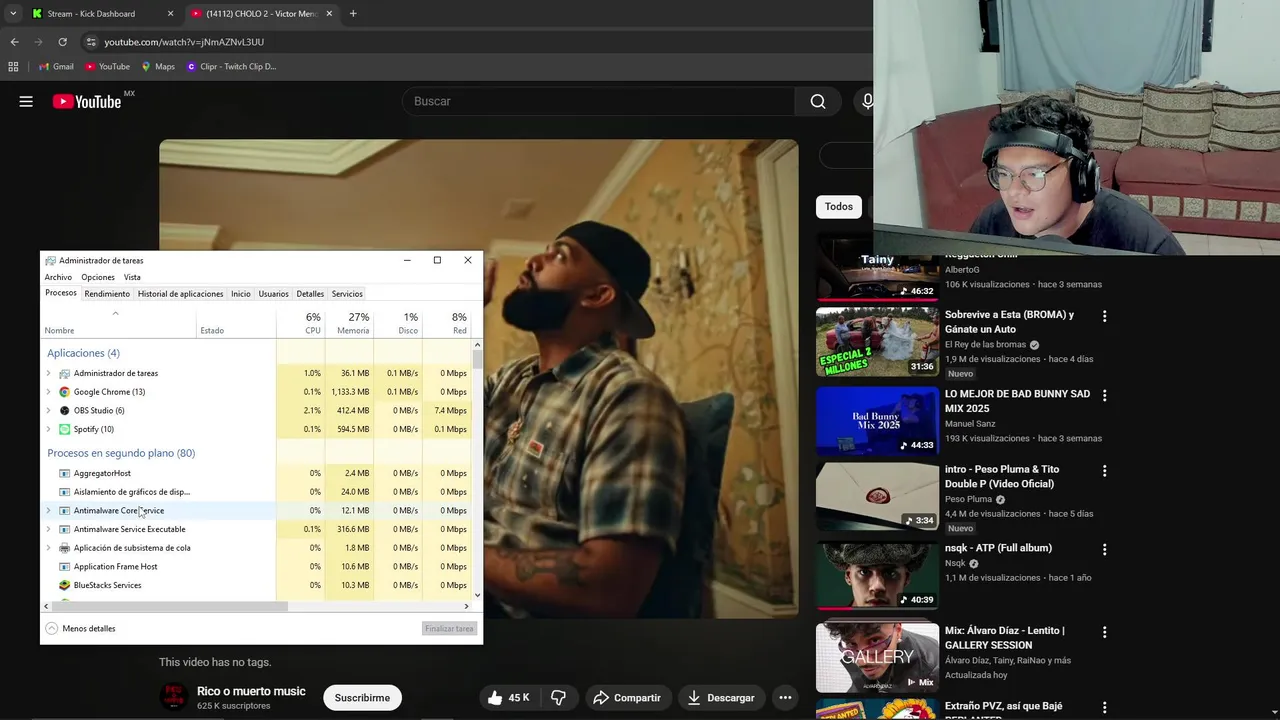The height and width of the screenshot is (720, 1280).
Task: Open the Chrome apps grid in bookmarks bar
Action: (x=13, y=67)
